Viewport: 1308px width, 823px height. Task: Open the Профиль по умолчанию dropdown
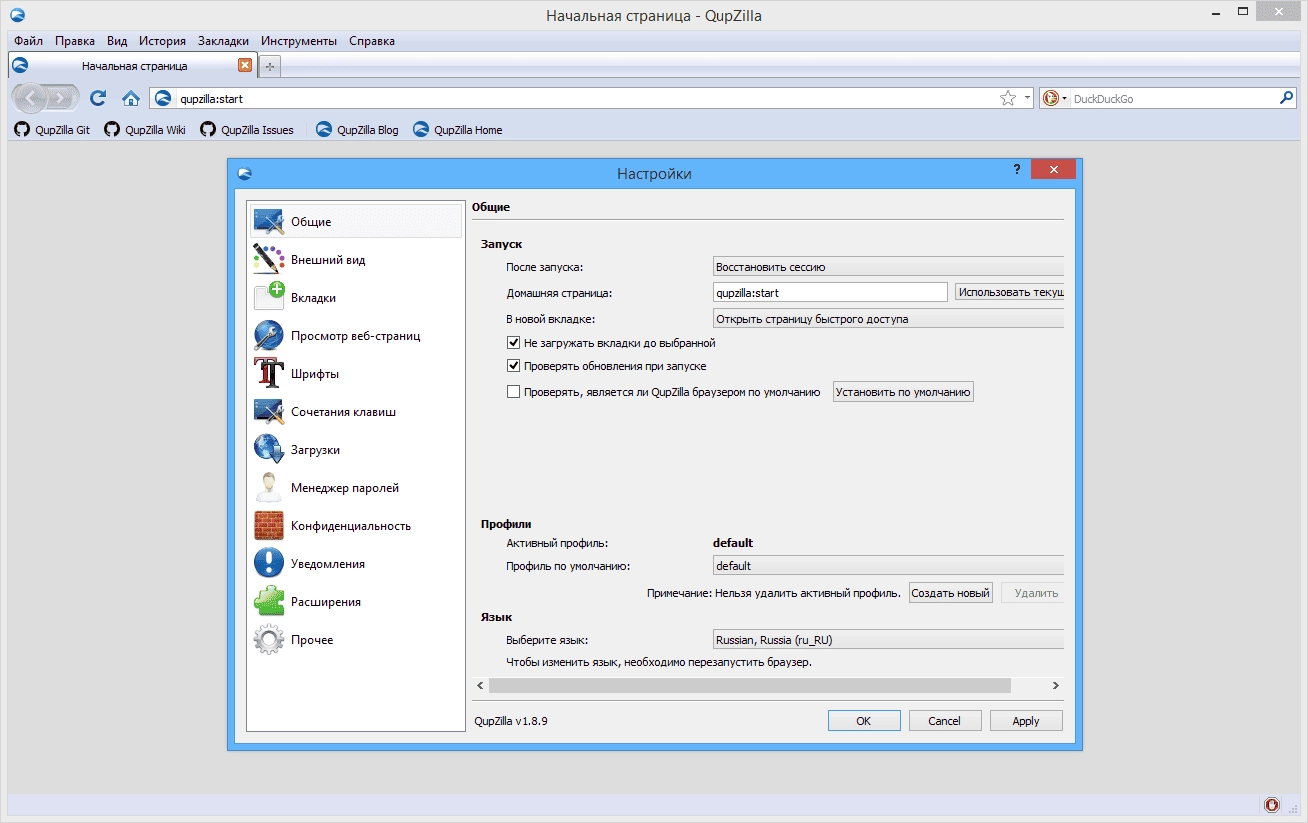coord(888,566)
